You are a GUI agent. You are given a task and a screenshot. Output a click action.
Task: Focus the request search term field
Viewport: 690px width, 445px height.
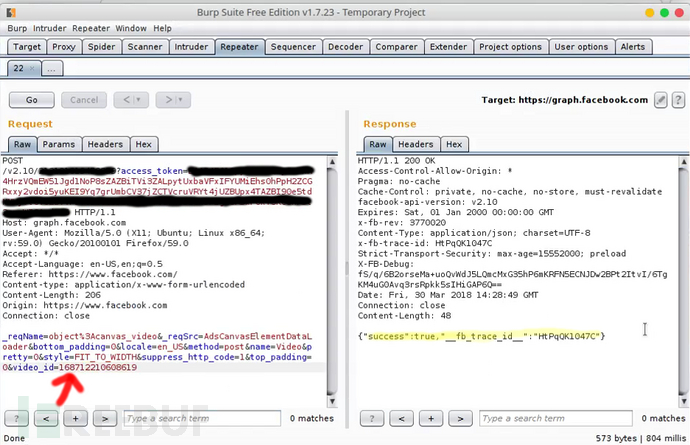(x=202, y=419)
